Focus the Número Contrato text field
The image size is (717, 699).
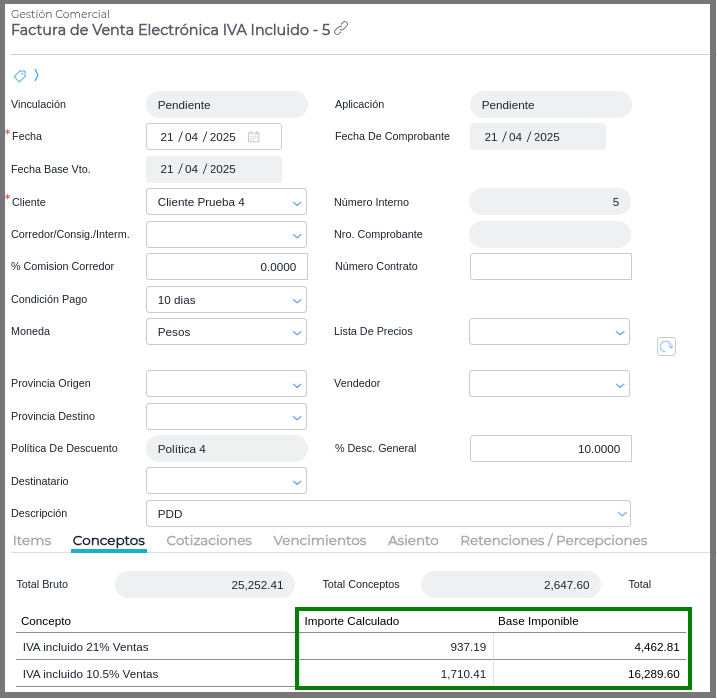550,267
